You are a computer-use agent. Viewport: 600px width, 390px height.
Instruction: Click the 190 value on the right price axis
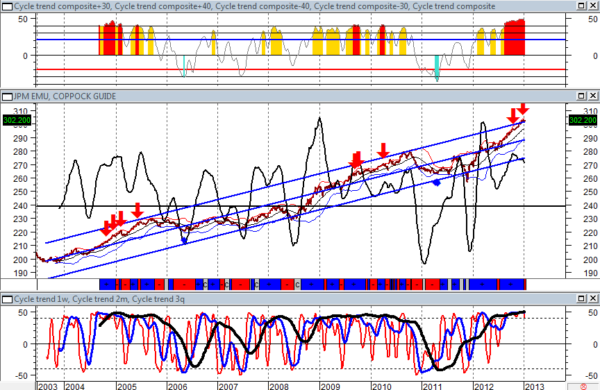[590, 273]
